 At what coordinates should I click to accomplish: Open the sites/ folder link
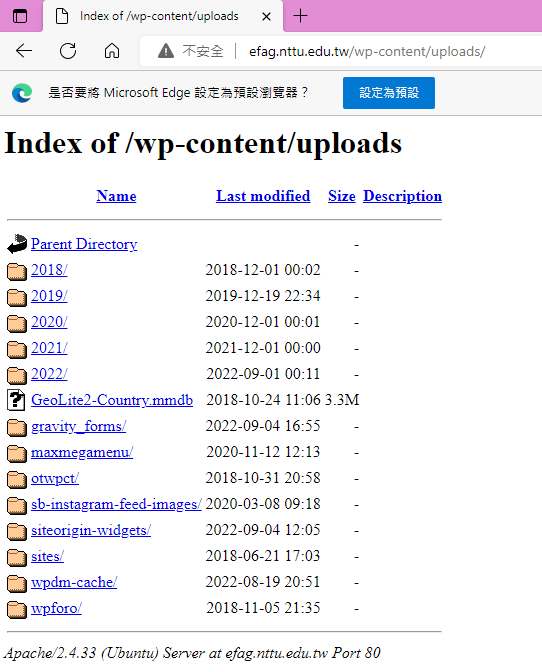click(47, 556)
